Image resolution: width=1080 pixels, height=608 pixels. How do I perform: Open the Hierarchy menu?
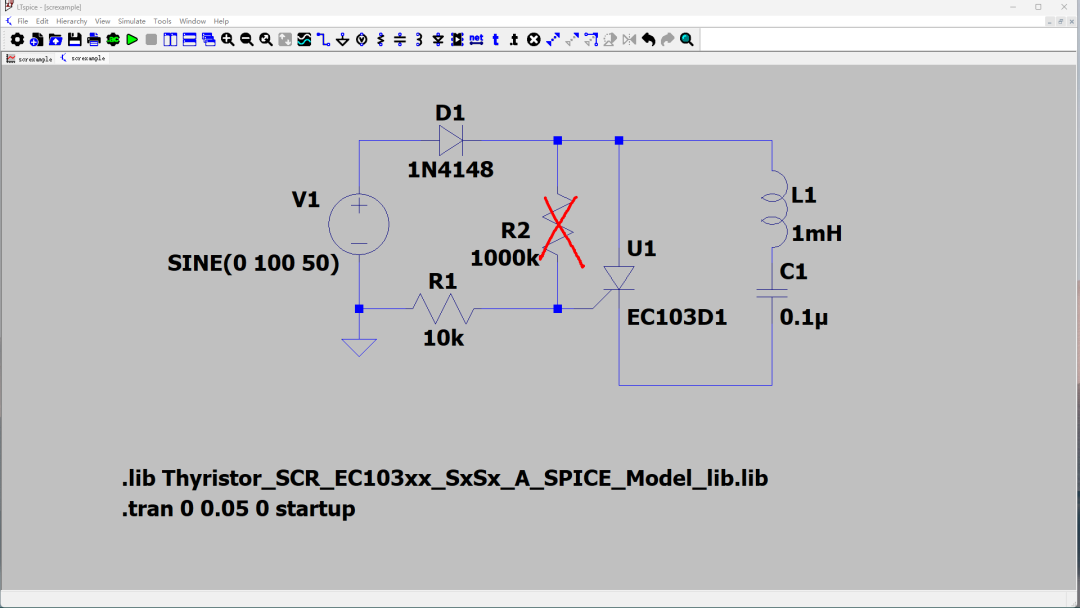tap(71, 21)
